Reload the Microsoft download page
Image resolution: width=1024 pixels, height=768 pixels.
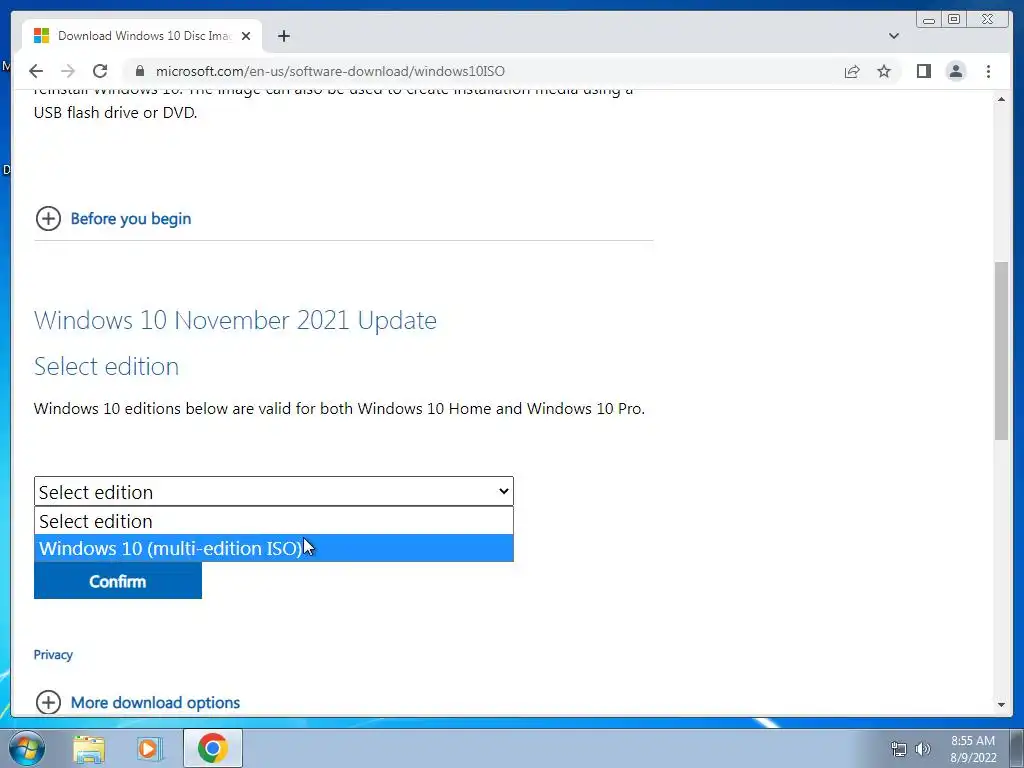point(100,71)
